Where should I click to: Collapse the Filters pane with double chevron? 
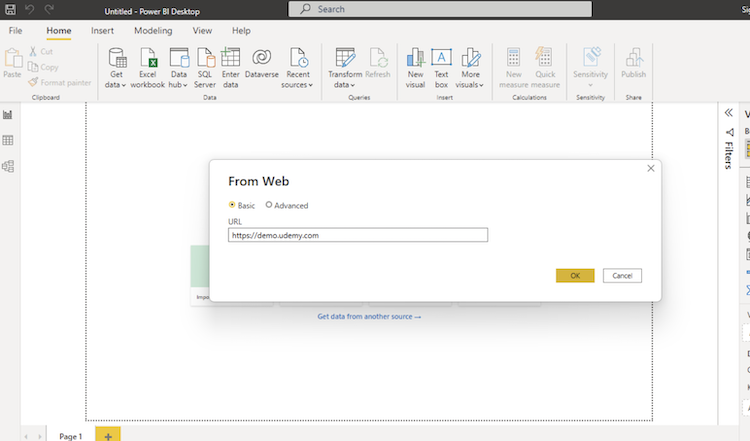click(728, 113)
